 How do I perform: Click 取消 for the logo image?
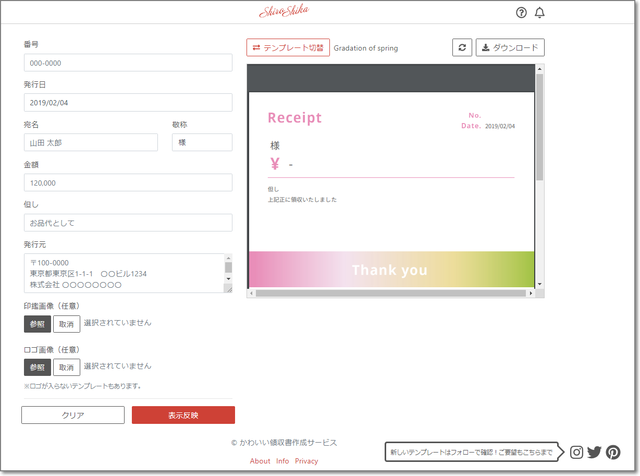(66, 367)
